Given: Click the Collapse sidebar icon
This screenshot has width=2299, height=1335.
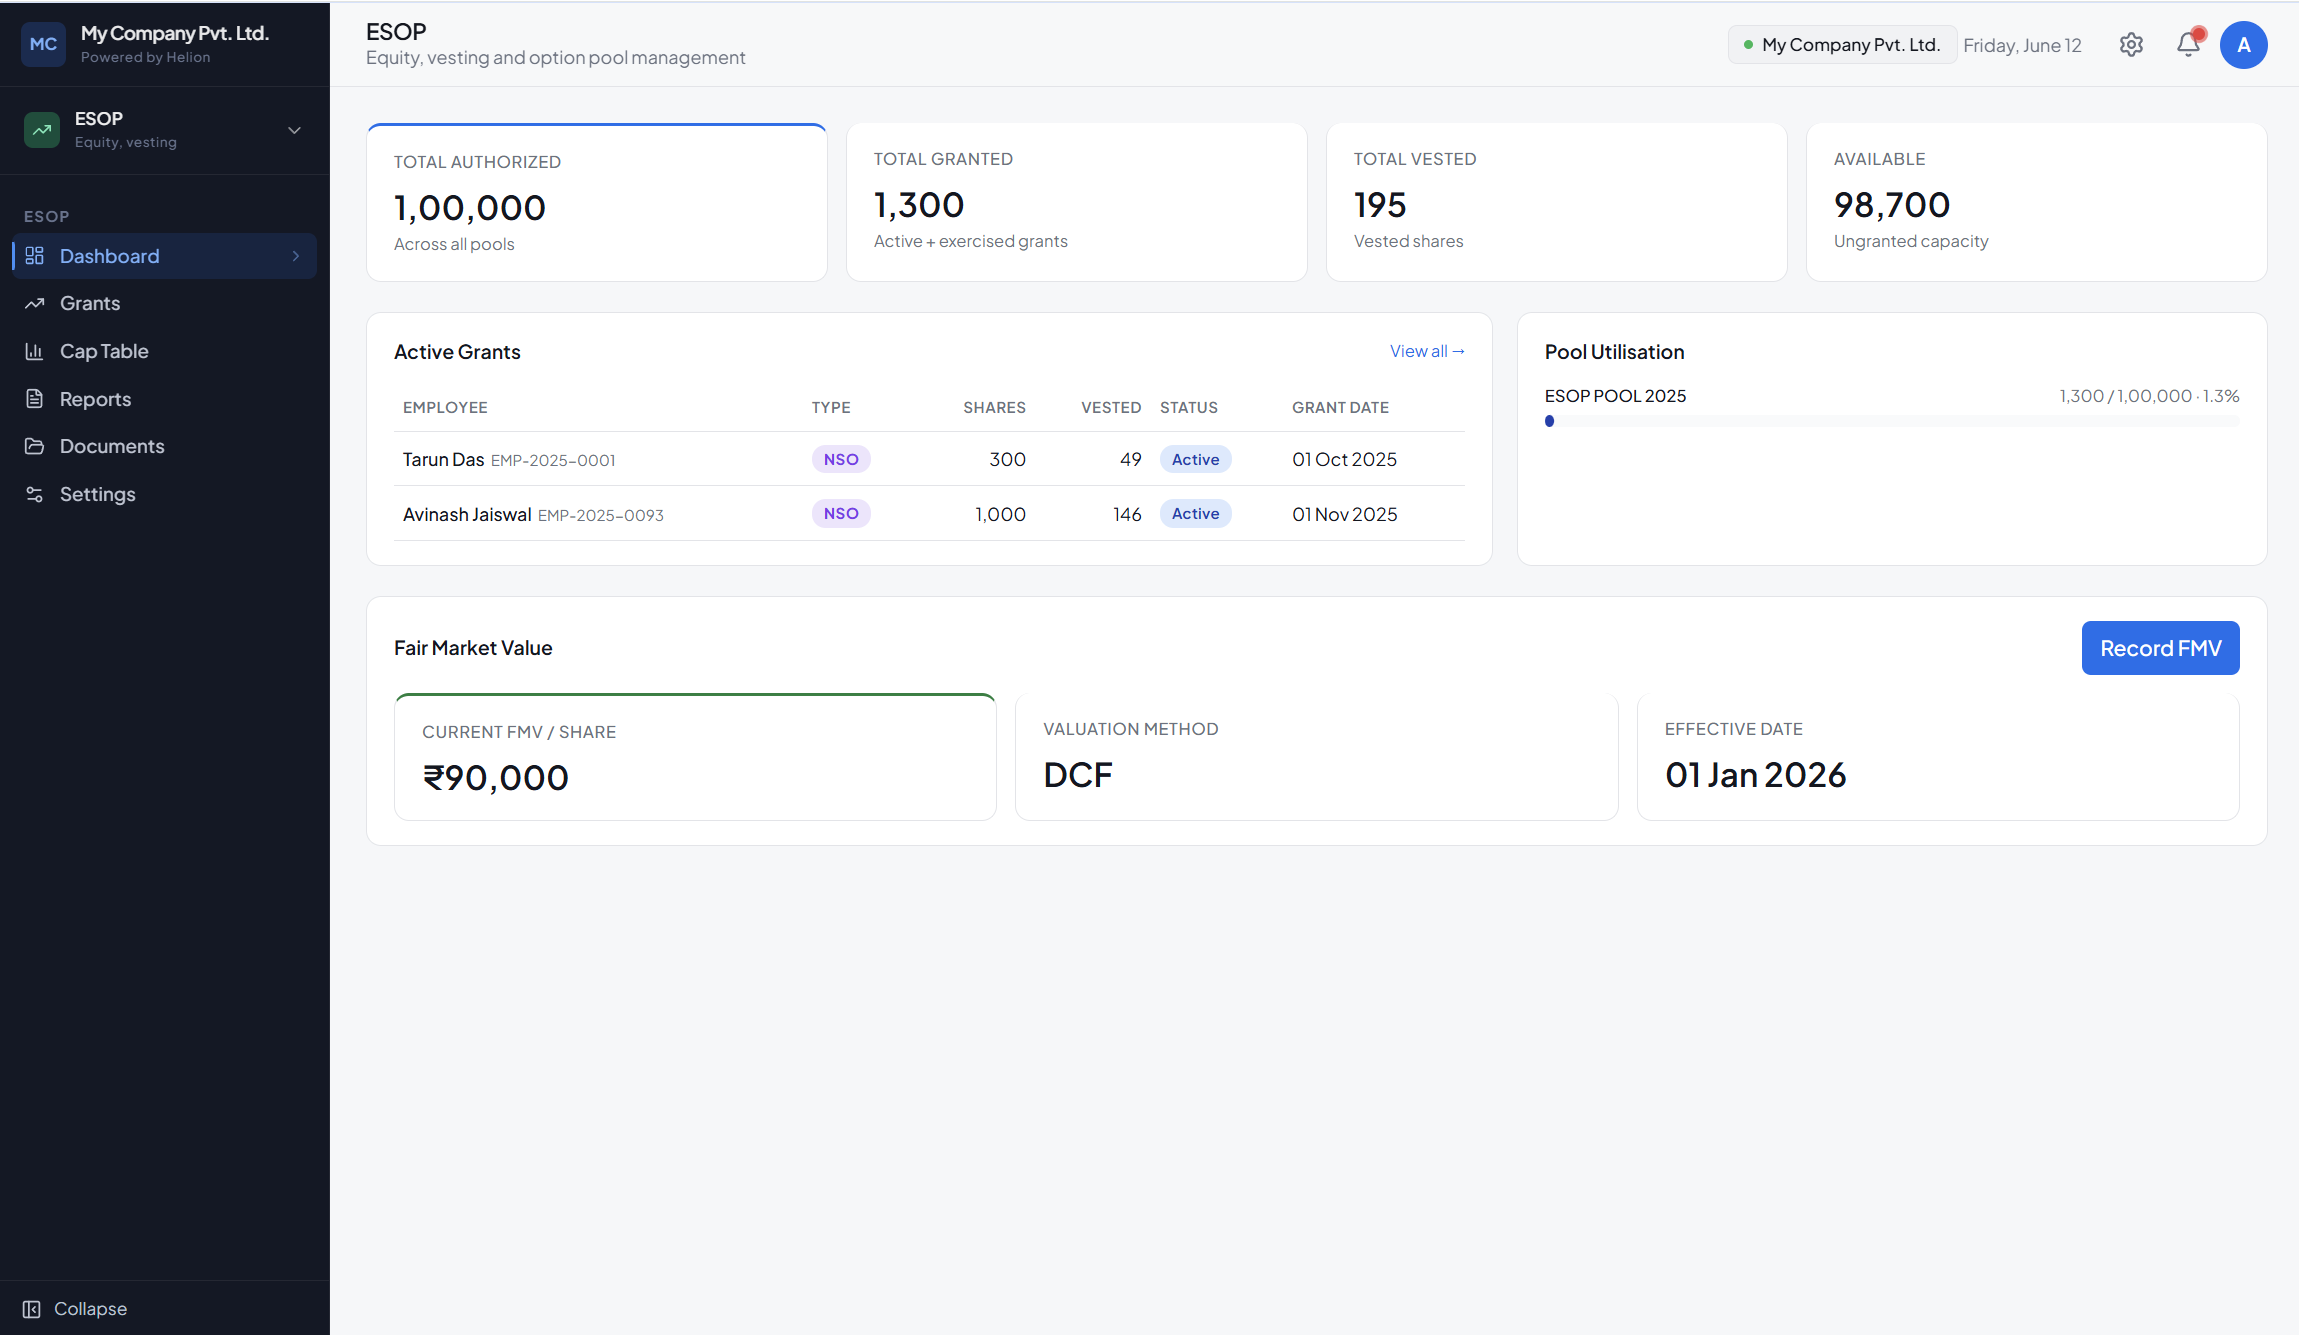Looking at the screenshot, I should pos(32,1309).
